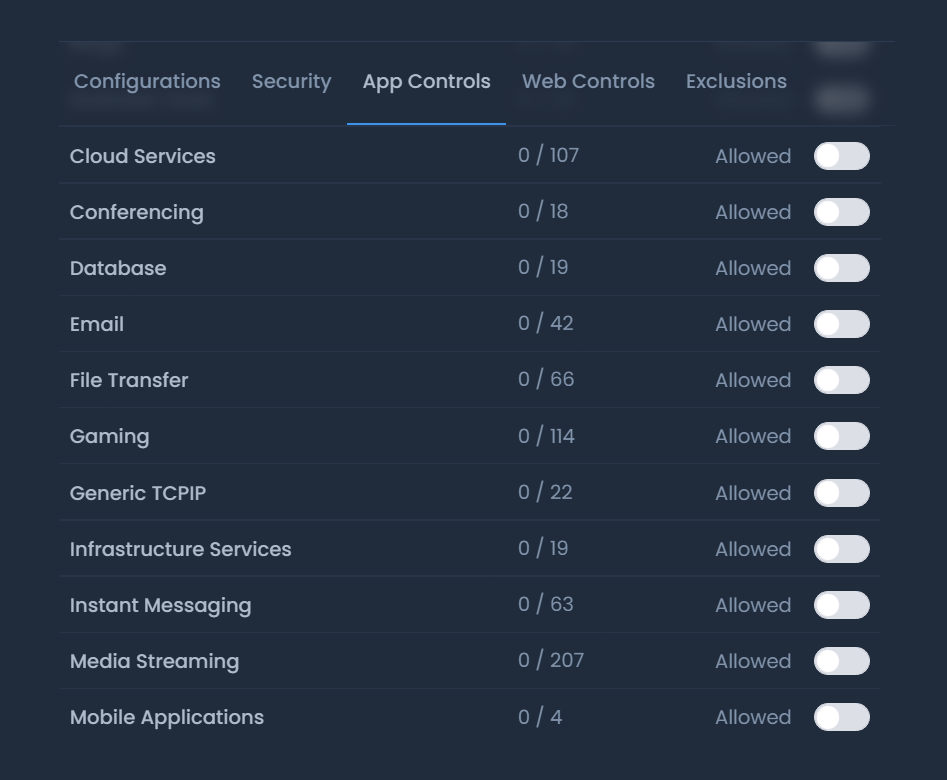Viewport: 947px width, 780px height.
Task: Block the Database category with its toggle
Action: click(x=841, y=268)
